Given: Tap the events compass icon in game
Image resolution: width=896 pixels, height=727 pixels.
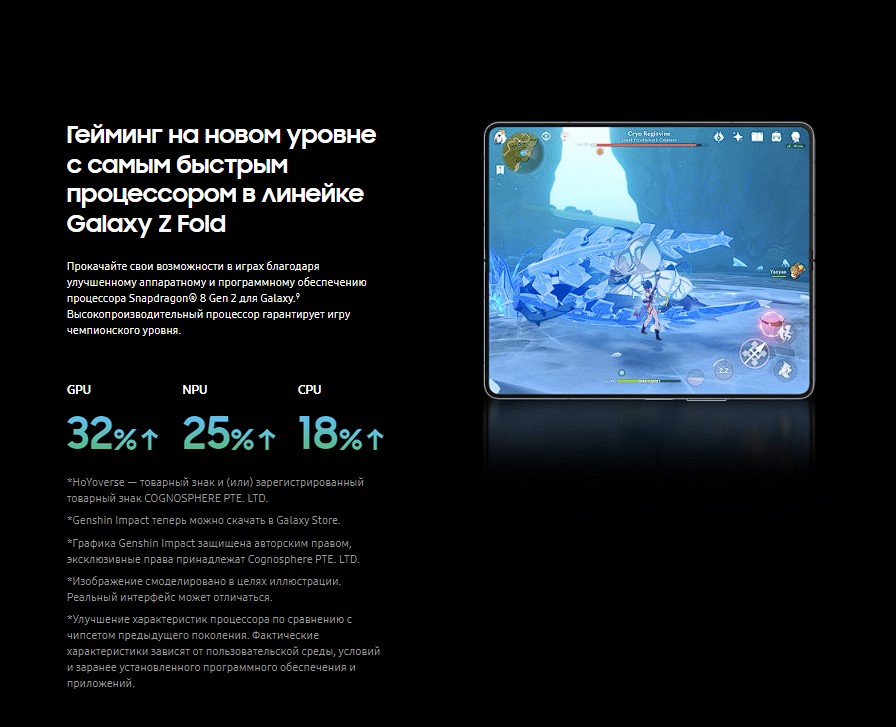Looking at the screenshot, I should click(x=719, y=137).
